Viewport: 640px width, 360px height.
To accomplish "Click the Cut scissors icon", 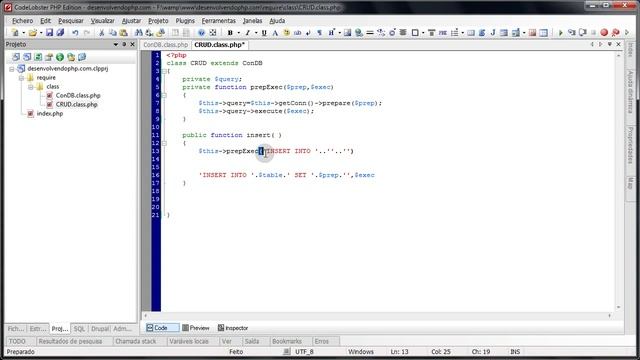I will tap(102, 33).
